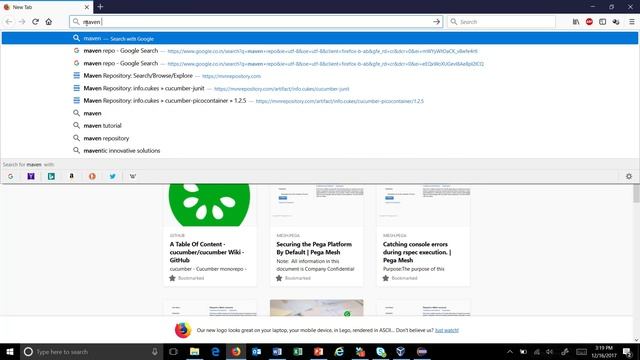This screenshot has width=640, height=360.
Task: Open Task View from the taskbar
Action: tap(173, 351)
